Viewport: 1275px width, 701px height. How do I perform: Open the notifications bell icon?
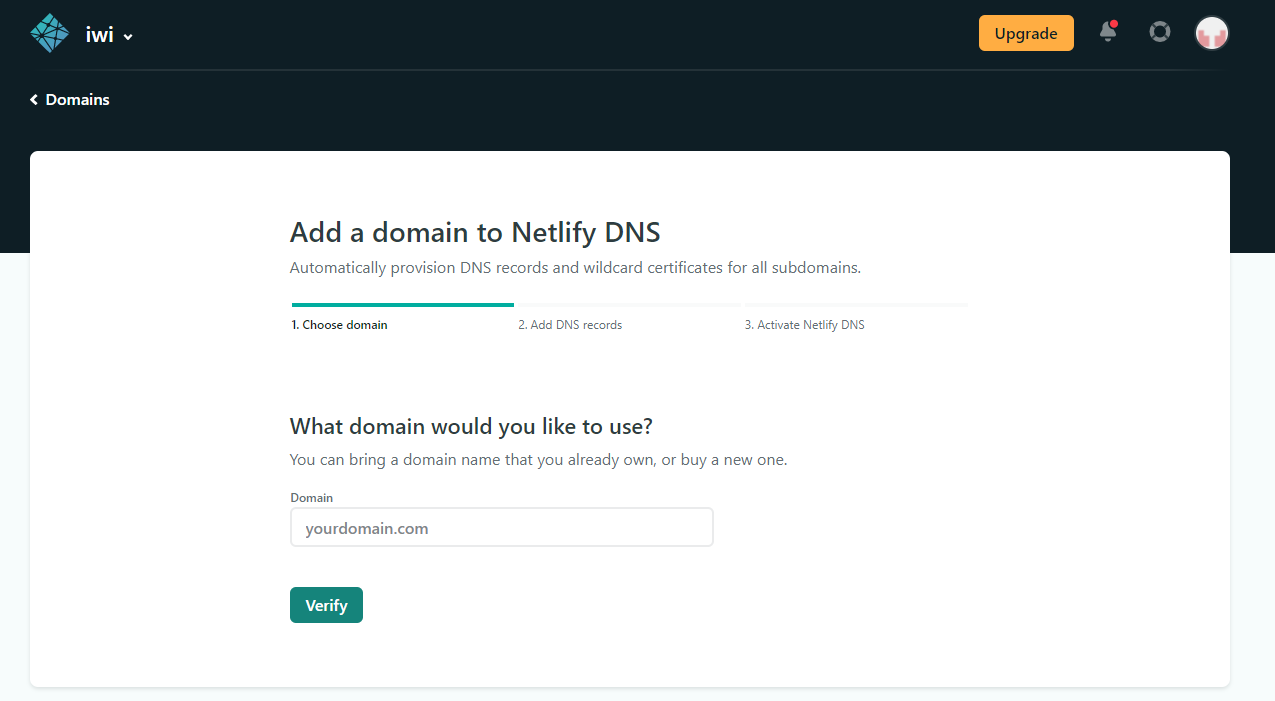[1108, 32]
